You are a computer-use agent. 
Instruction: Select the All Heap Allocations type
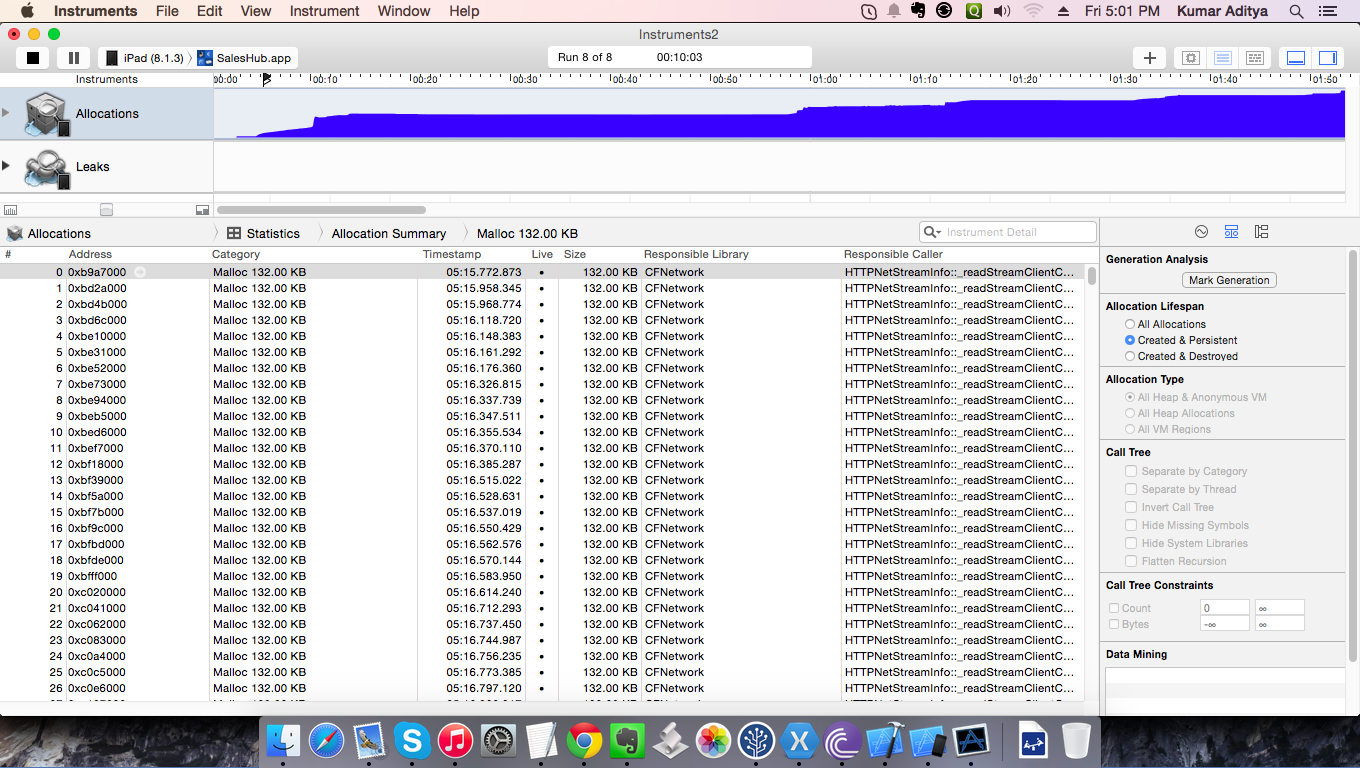(x=1179, y=413)
